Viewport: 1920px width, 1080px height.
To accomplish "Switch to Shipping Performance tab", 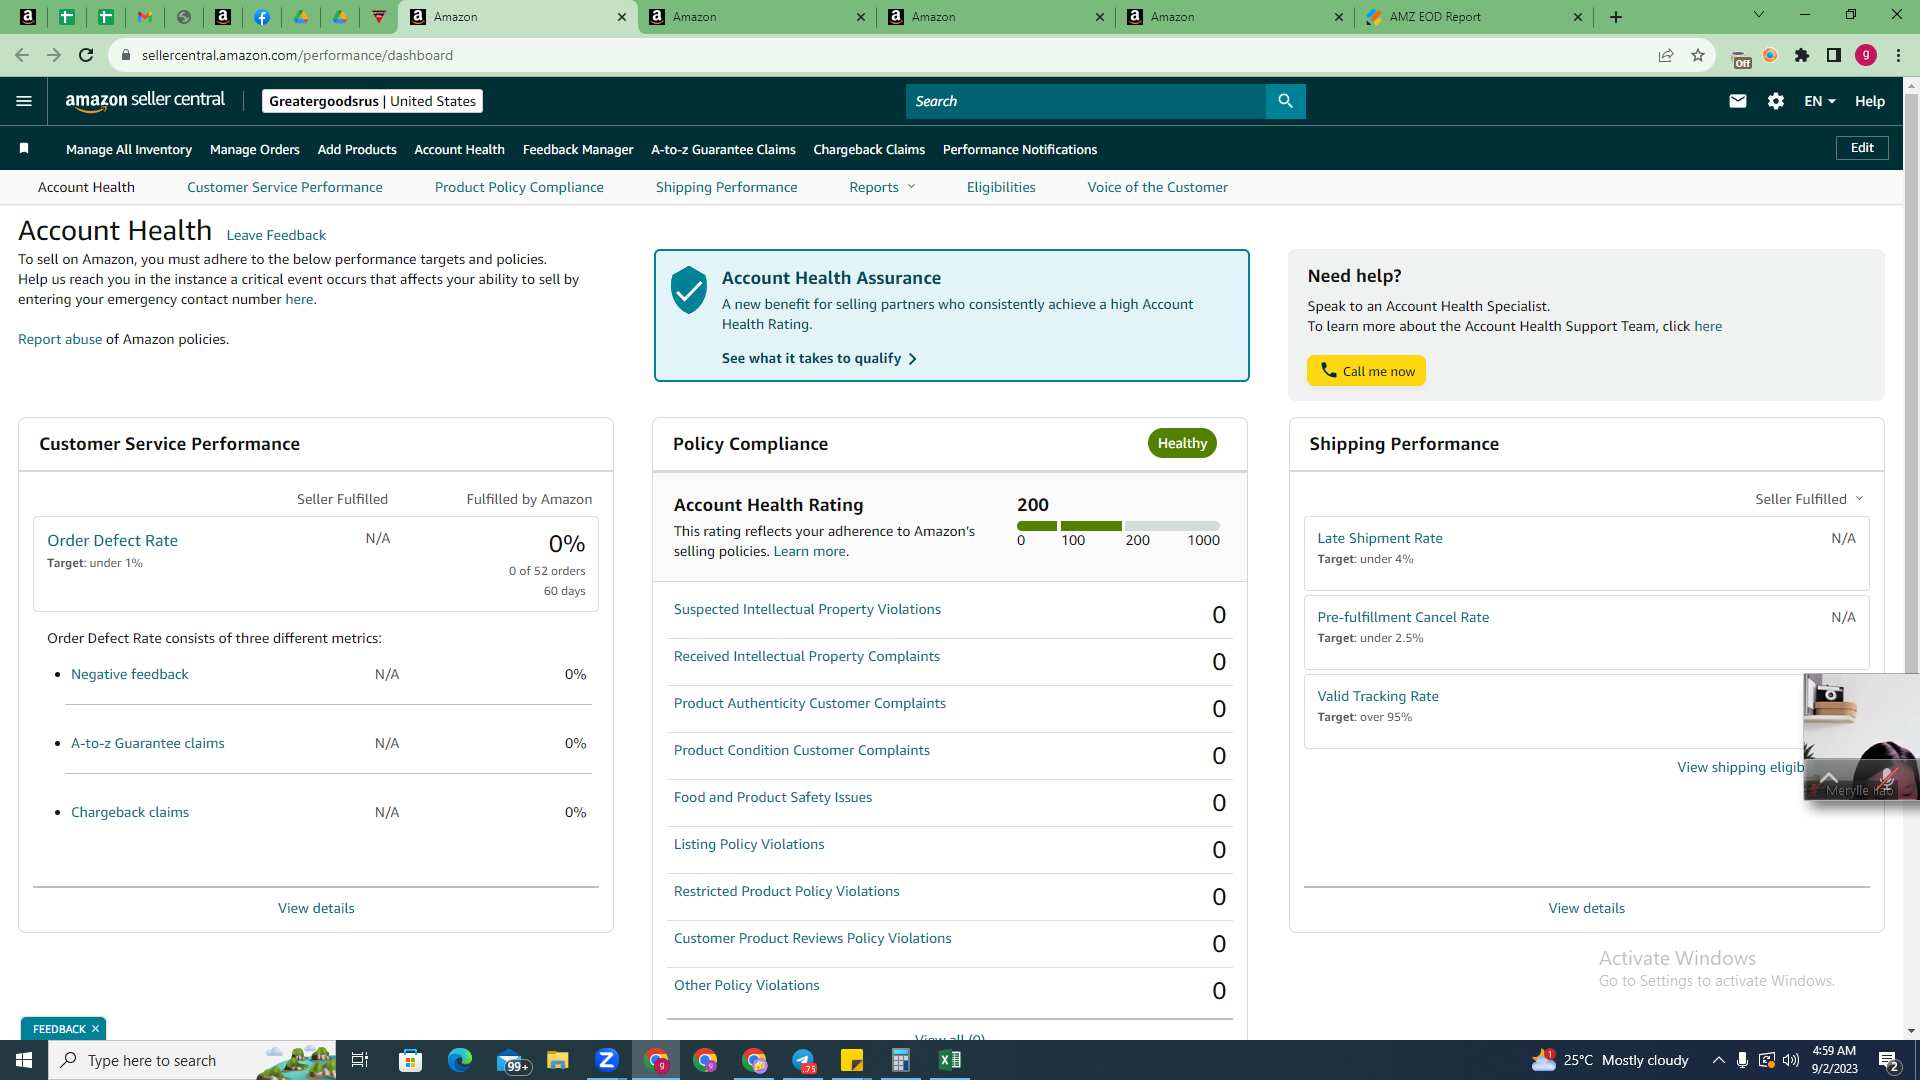I will point(726,187).
